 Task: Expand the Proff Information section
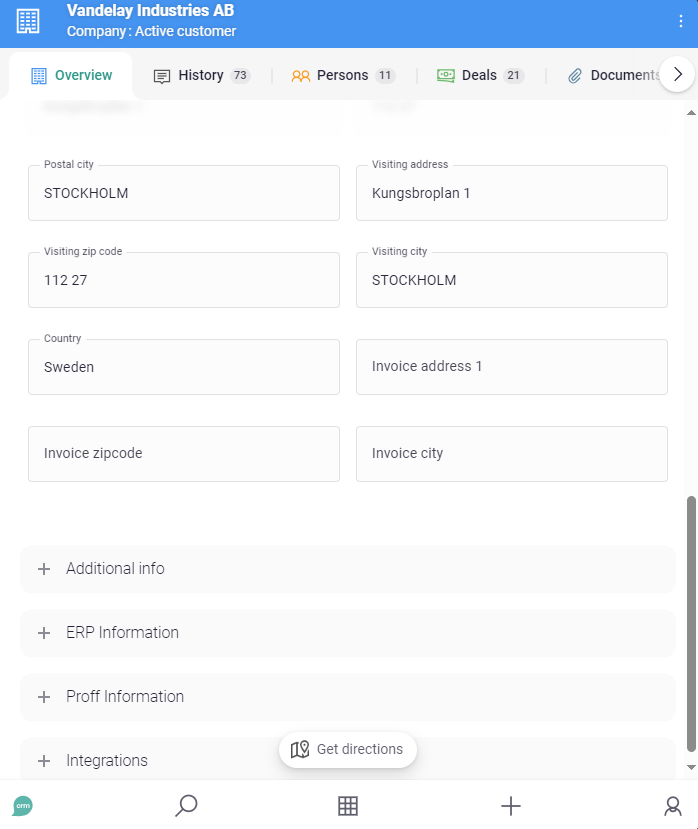[347, 697]
